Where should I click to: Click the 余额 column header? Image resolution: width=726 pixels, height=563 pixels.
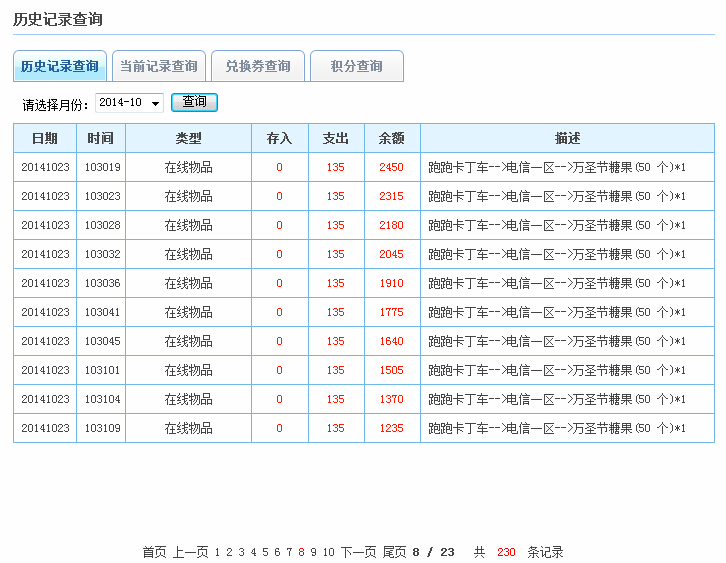392,138
